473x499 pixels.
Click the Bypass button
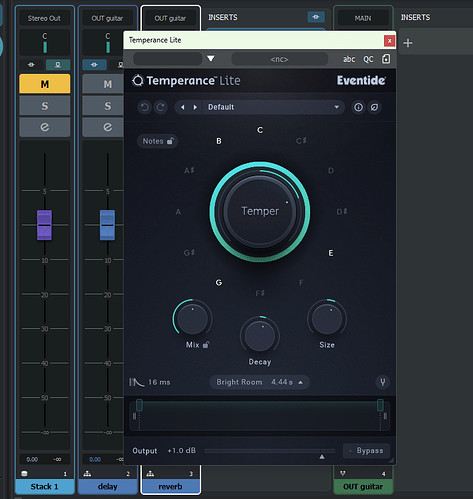coord(366,451)
